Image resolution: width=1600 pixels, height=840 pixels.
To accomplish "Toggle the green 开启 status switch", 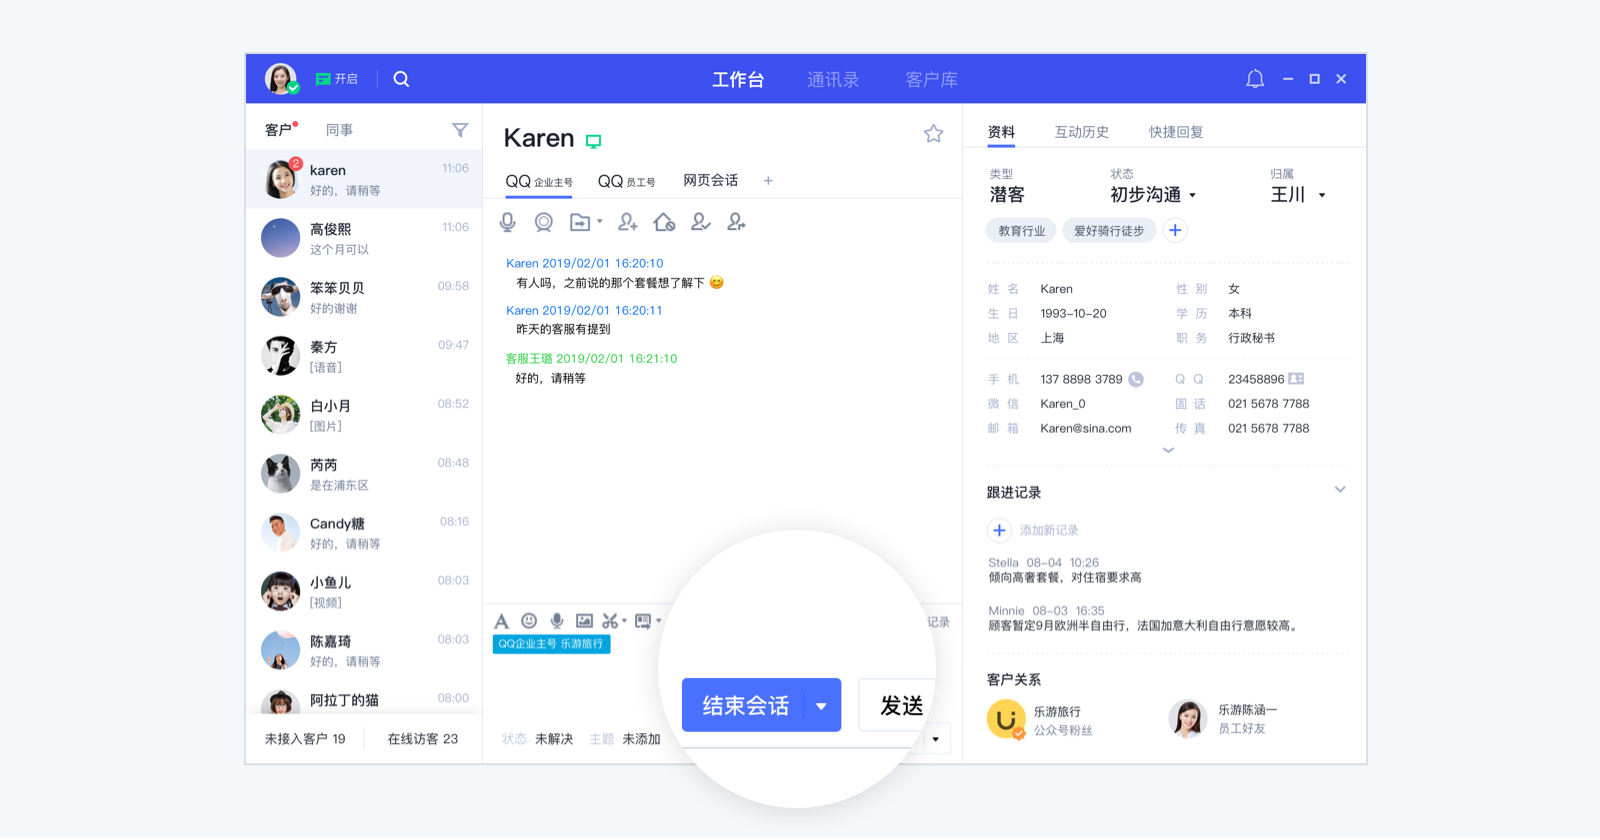I will click(337, 79).
